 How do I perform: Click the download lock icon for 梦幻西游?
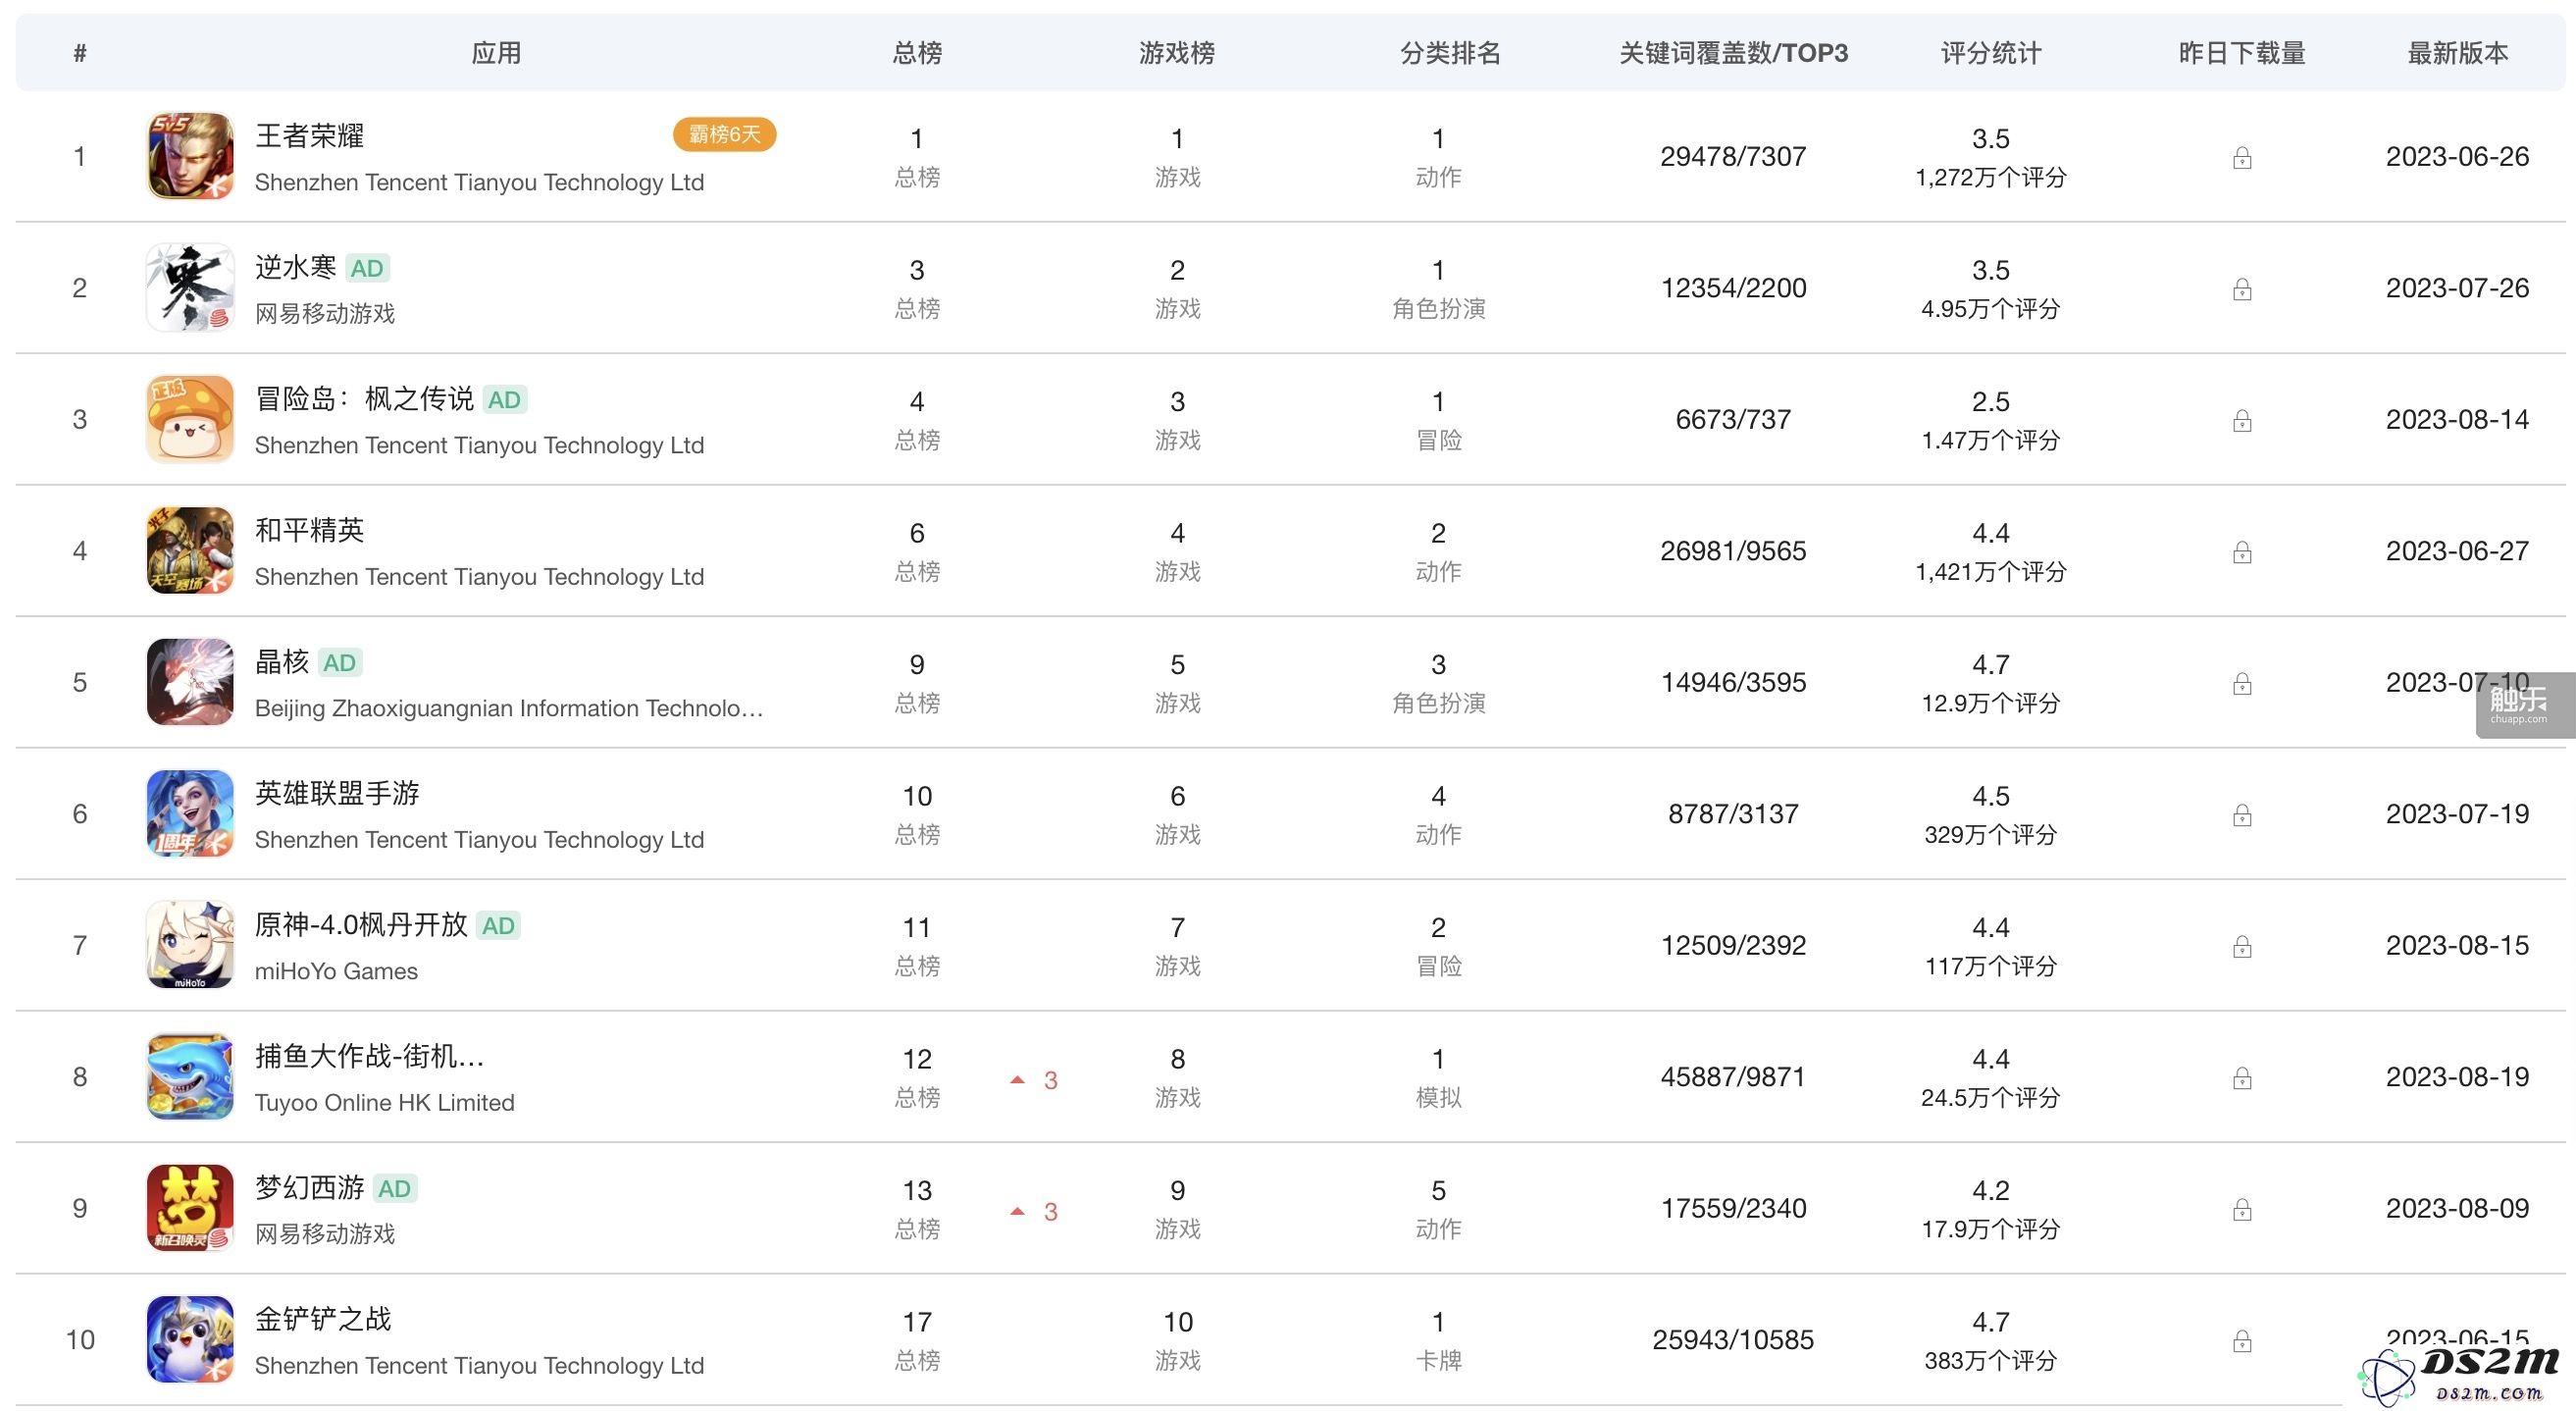tap(2242, 1210)
